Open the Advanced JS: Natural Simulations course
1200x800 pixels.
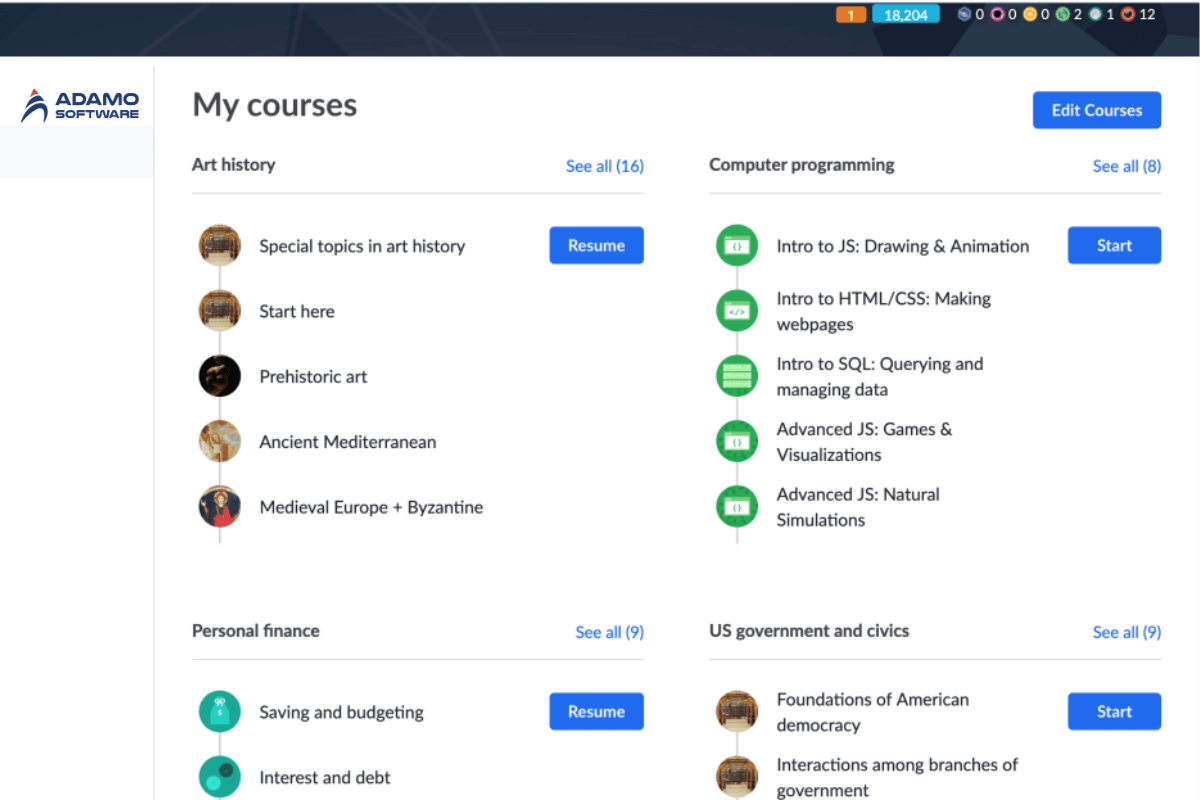(x=857, y=507)
